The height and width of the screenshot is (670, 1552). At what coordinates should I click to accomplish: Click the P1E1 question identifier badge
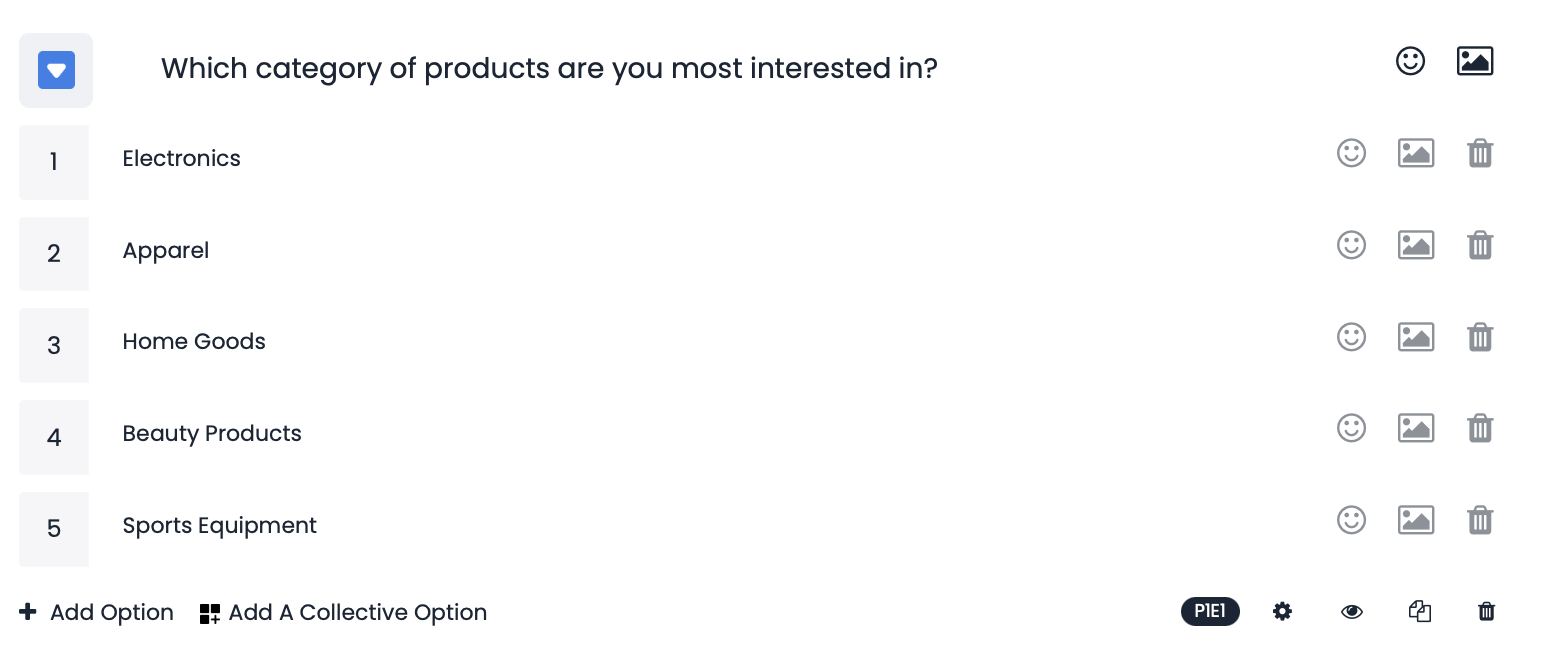1210,611
